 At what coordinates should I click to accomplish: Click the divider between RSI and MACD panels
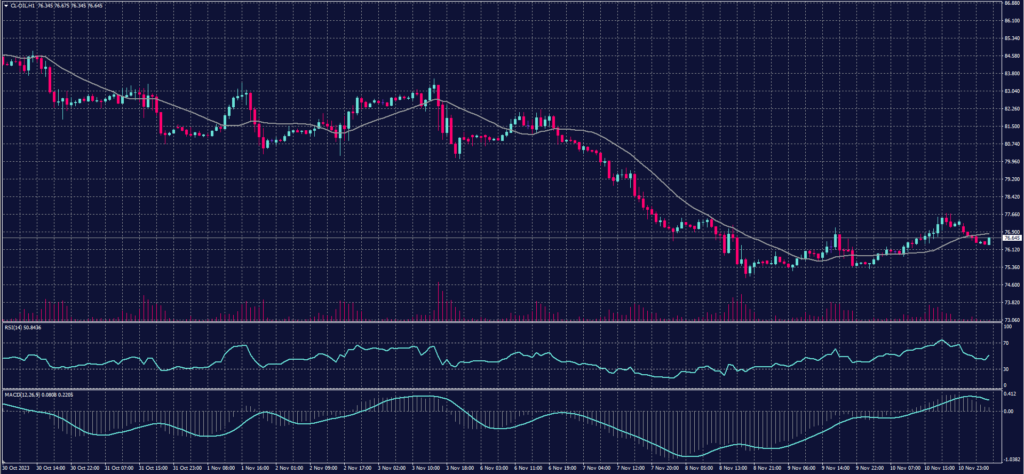(500, 389)
